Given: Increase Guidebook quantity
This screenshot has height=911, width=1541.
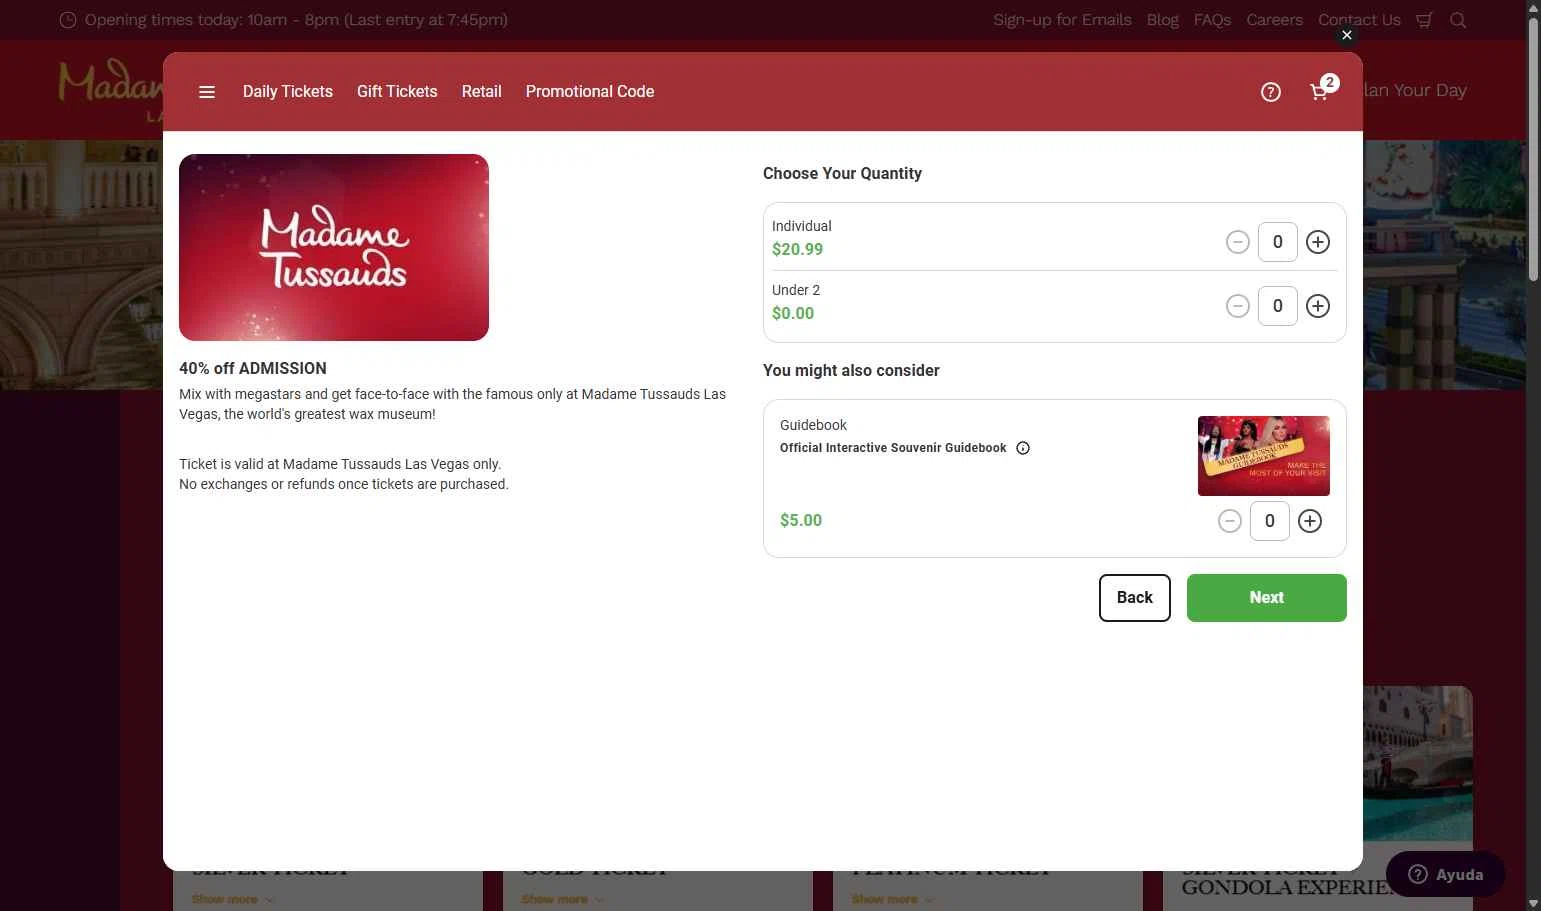Looking at the screenshot, I should coord(1310,521).
